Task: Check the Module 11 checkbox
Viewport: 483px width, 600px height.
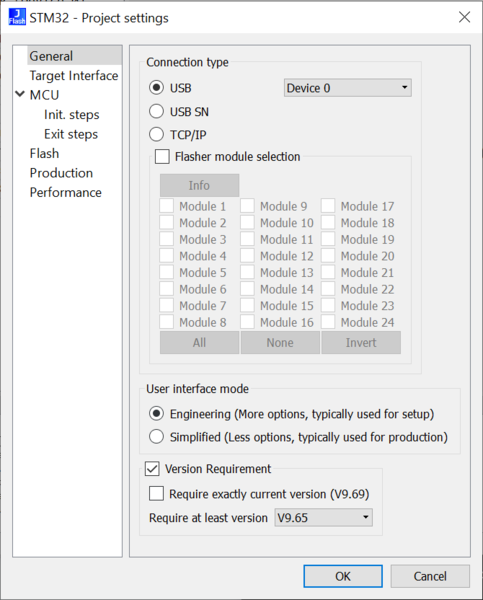Action: coord(247,239)
